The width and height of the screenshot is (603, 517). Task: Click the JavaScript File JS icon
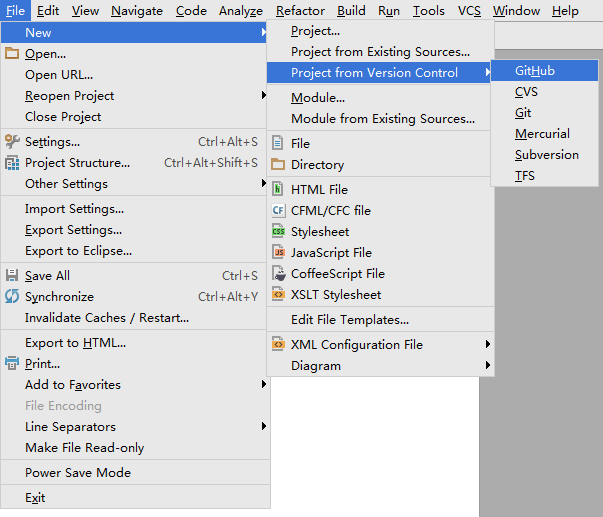pyautogui.click(x=278, y=252)
